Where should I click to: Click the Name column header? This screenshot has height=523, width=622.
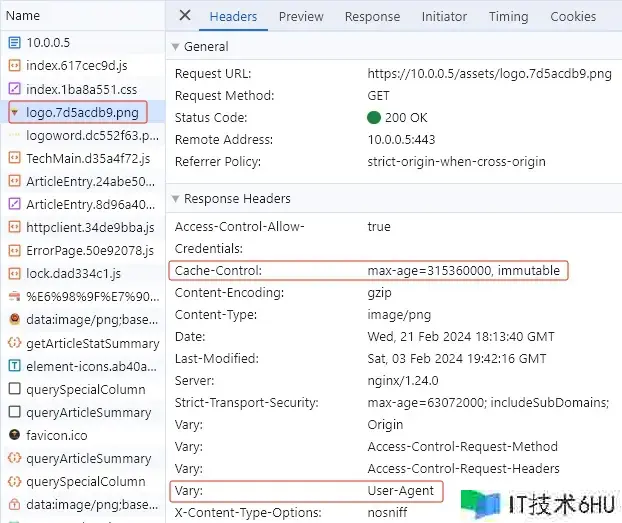(23, 16)
